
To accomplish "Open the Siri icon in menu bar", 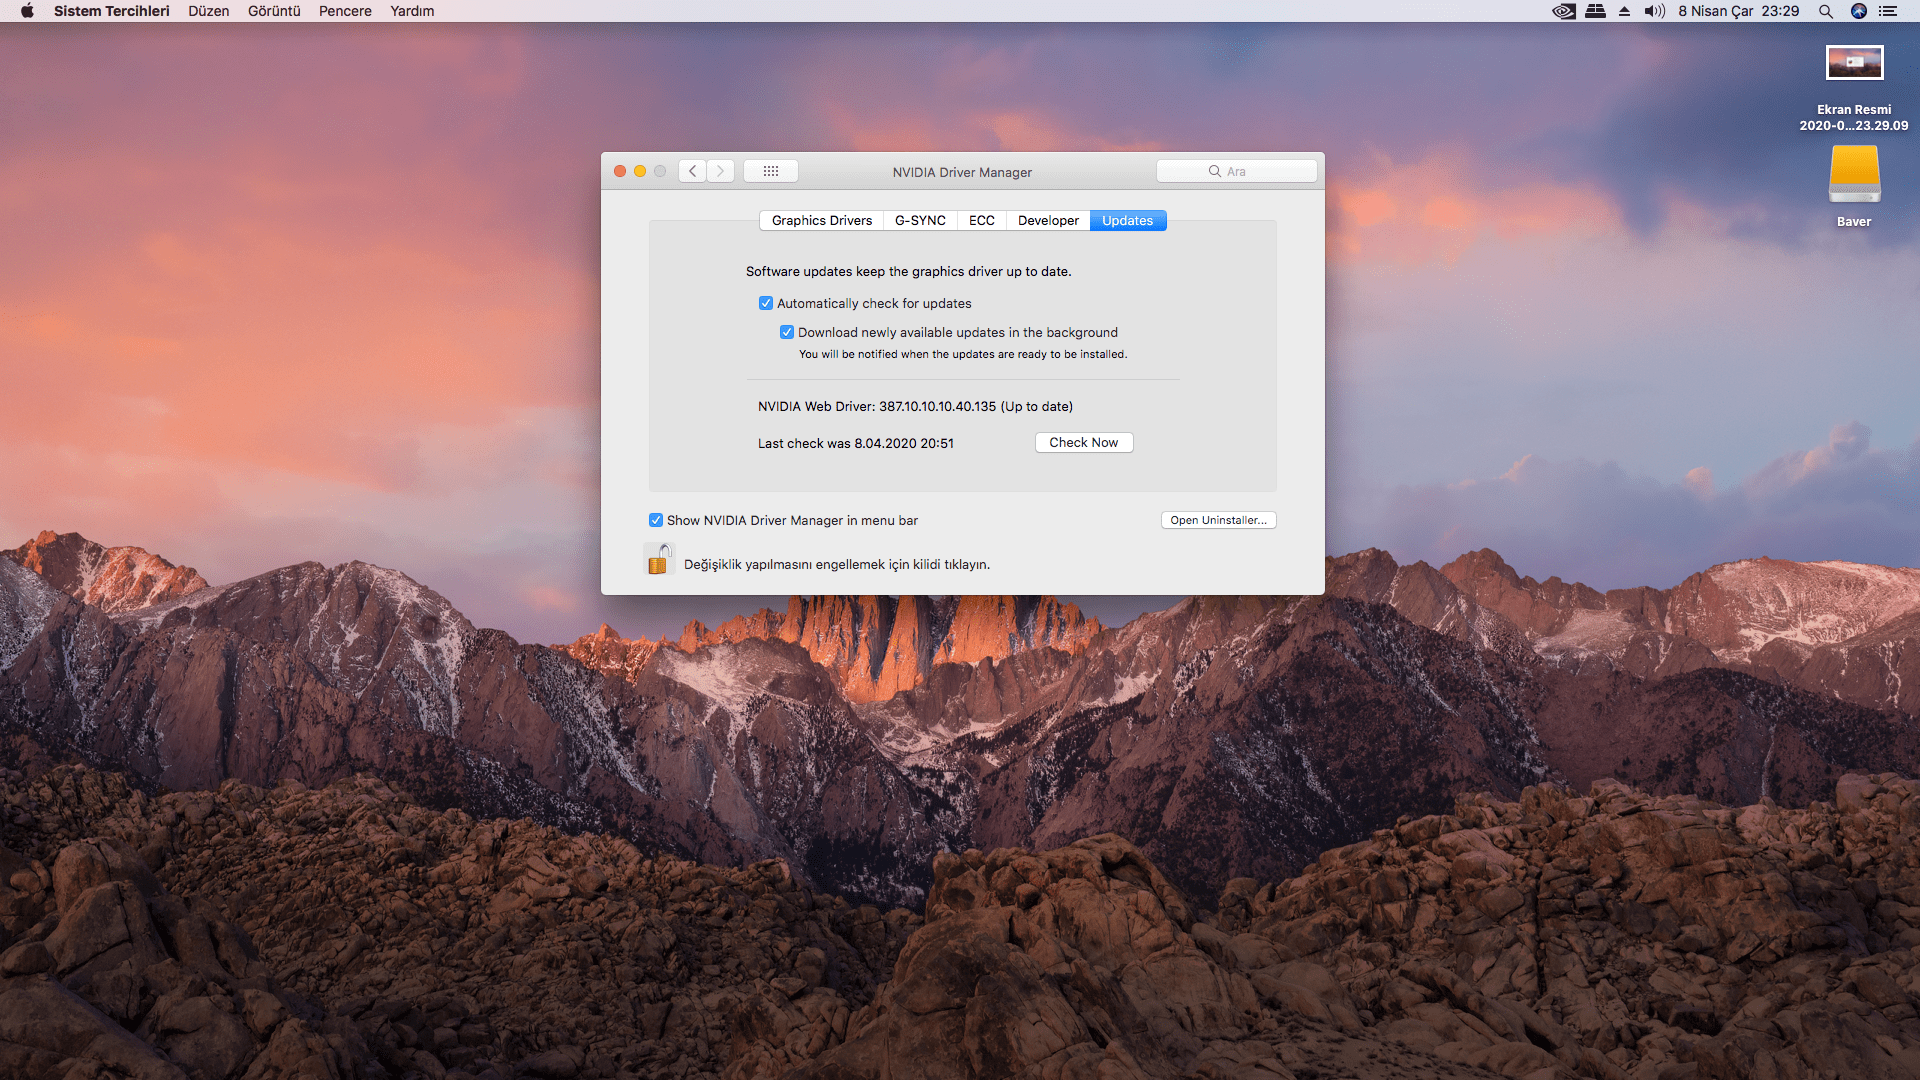I will point(1858,11).
